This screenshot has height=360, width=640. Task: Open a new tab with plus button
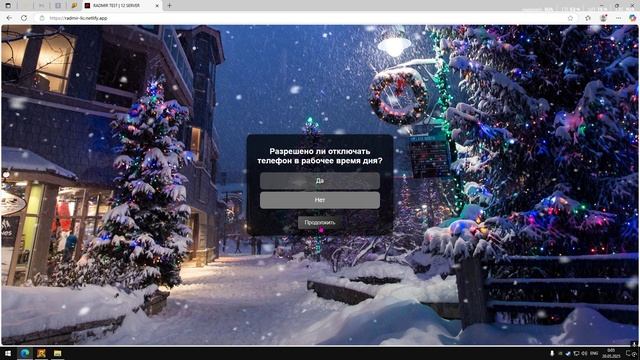click(169, 6)
